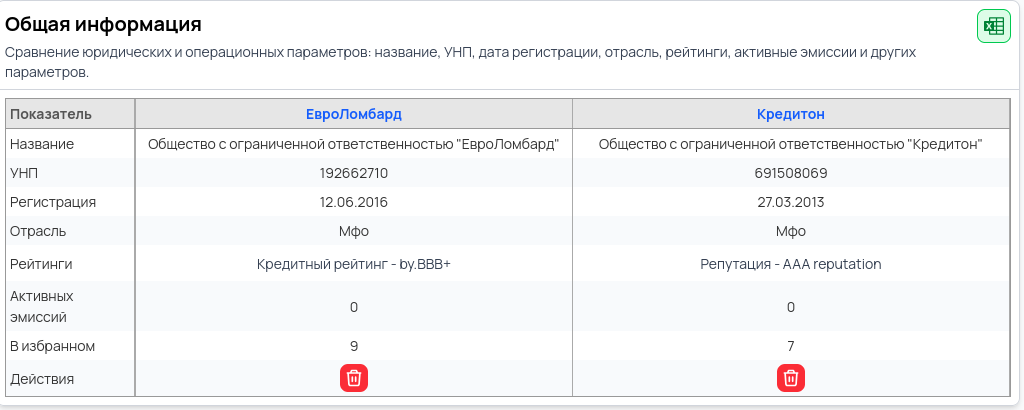Remove Кредитон using its red trash icon
Image resolution: width=1024 pixels, height=410 pixels.
(790, 378)
